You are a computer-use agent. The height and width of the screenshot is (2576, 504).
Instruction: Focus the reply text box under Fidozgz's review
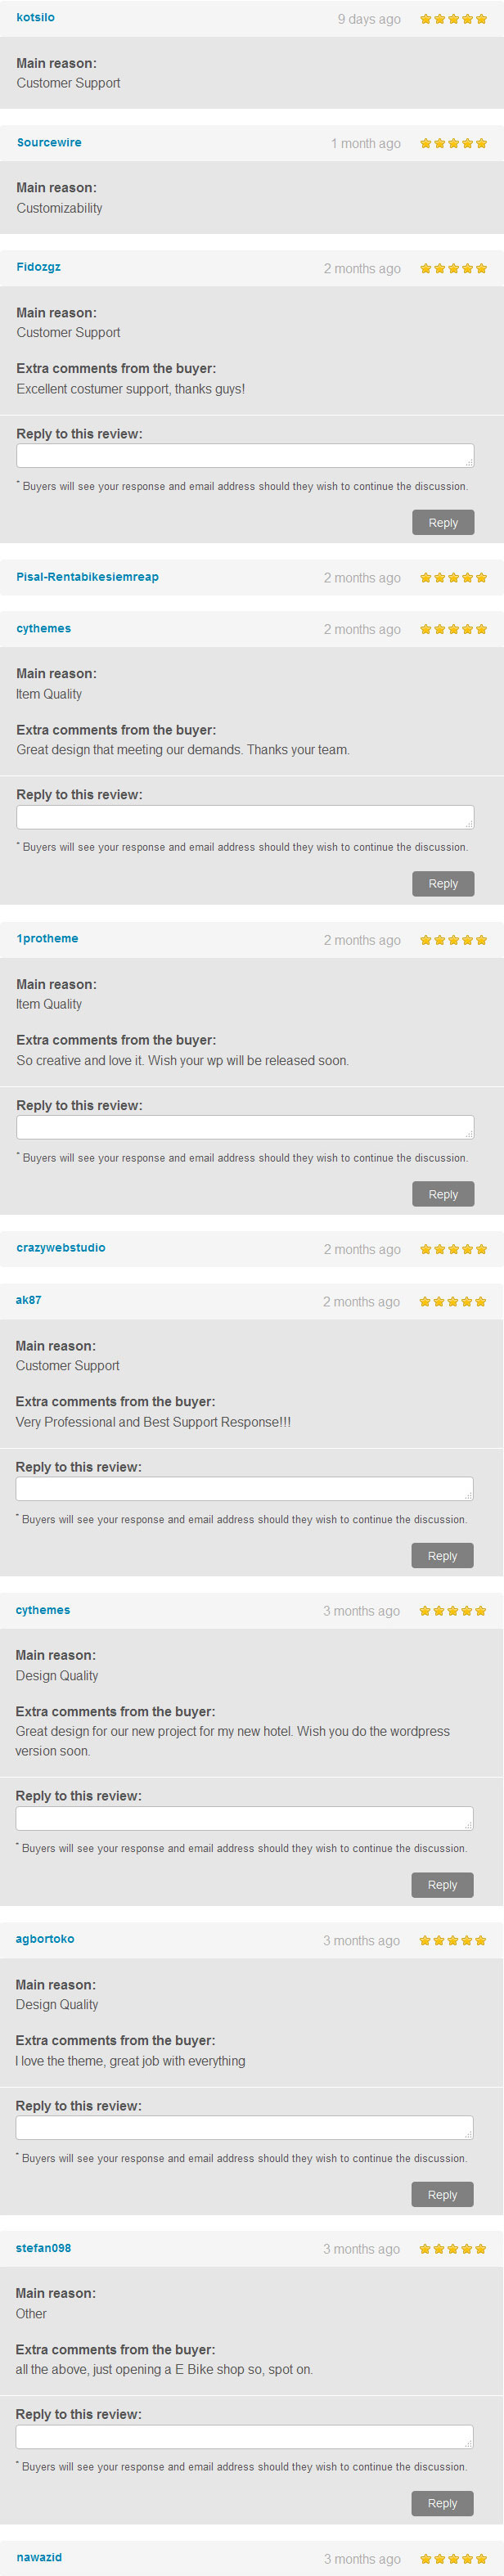(244, 456)
